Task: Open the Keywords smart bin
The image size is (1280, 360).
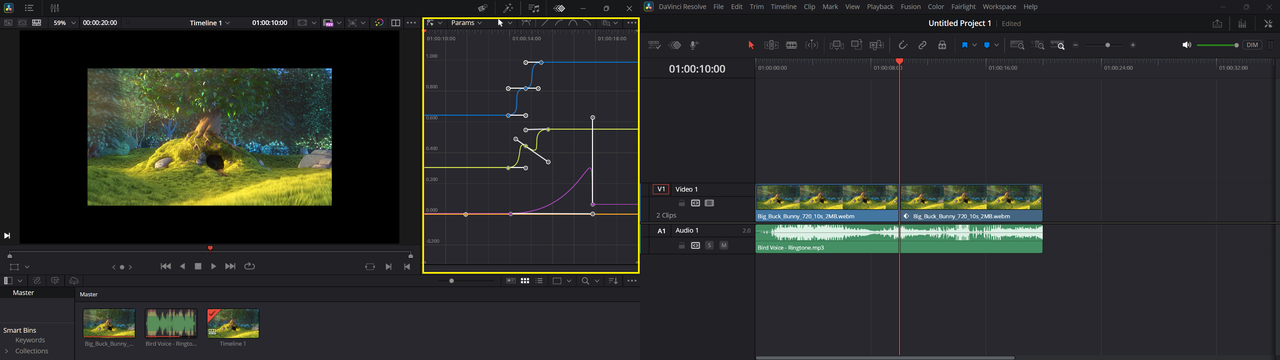Action: click(x=30, y=340)
